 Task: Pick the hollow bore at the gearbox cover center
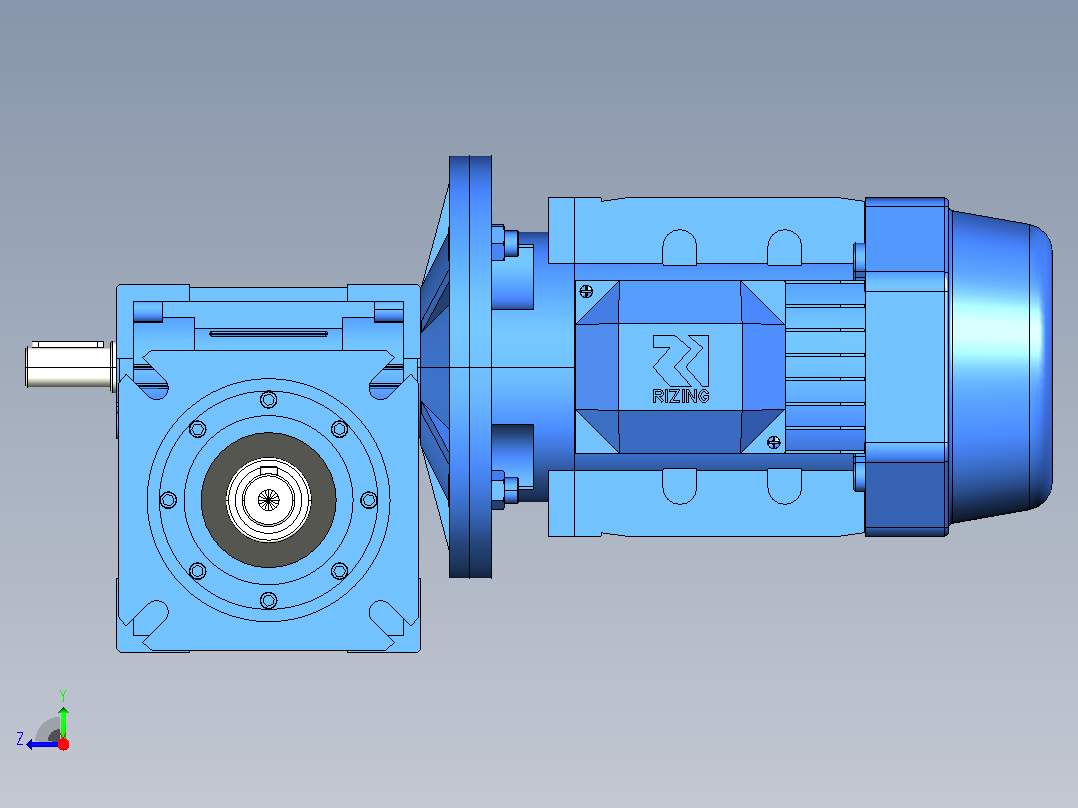[x=268, y=500]
